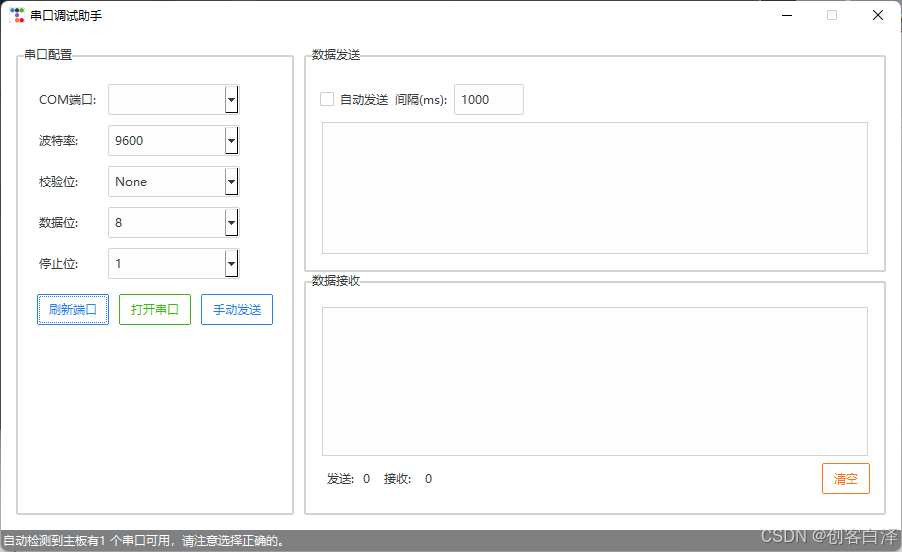Select the None parity value
Image resolution: width=902 pixels, height=552 pixels.
tap(131, 182)
